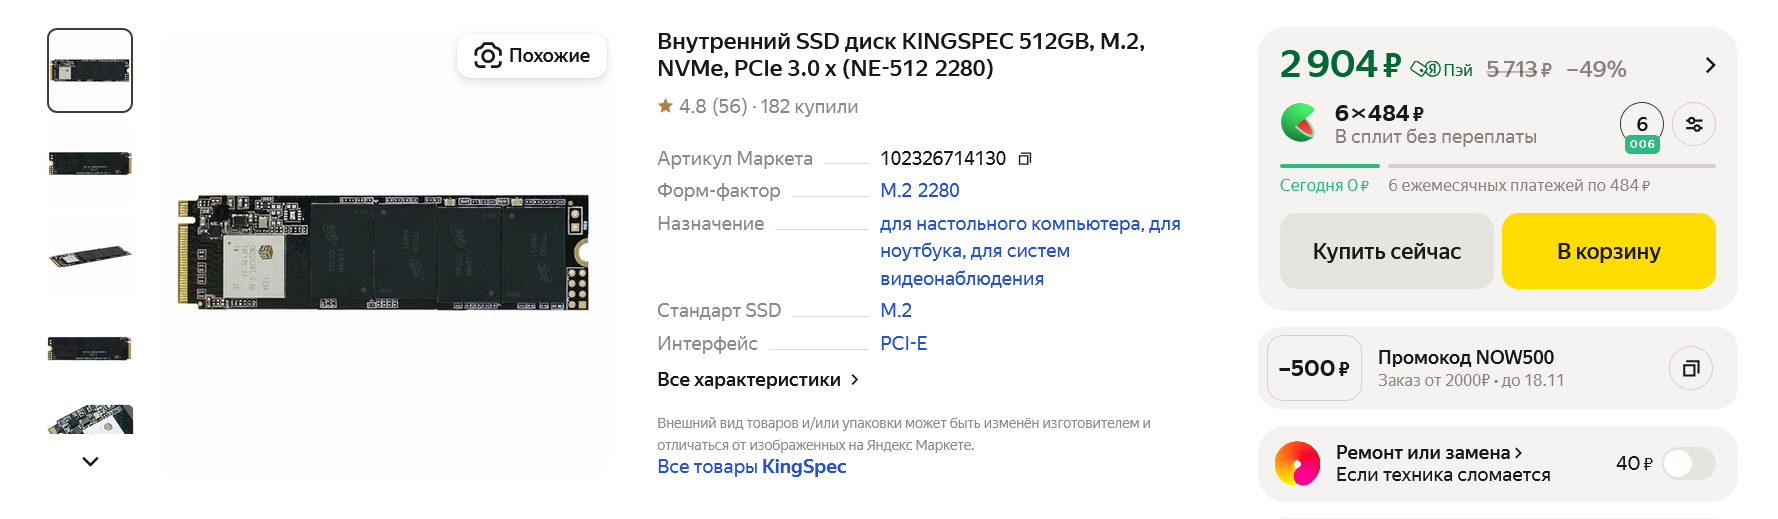Select the third angled SSD thumbnail
Image resolution: width=1778 pixels, height=519 pixels.
tap(90, 257)
